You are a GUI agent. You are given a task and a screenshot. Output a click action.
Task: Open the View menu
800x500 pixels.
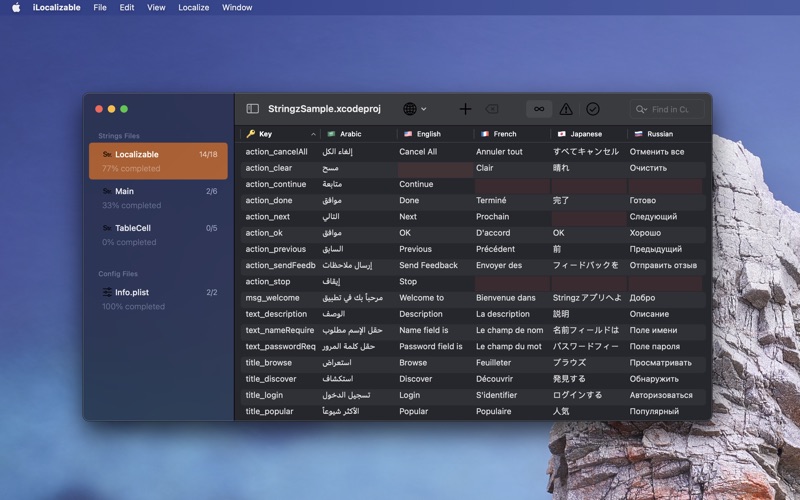156,7
